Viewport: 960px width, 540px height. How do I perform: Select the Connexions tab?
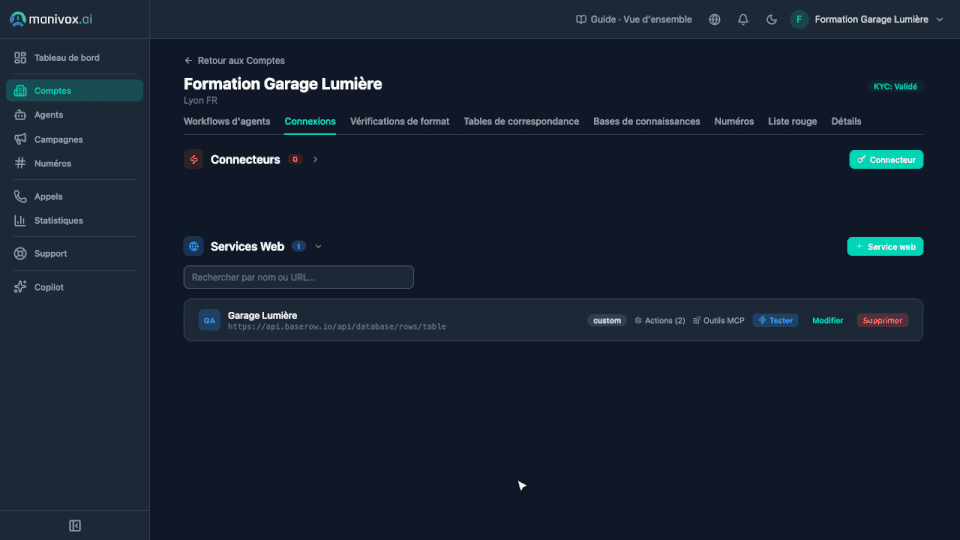pyautogui.click(x=310, y=121)
